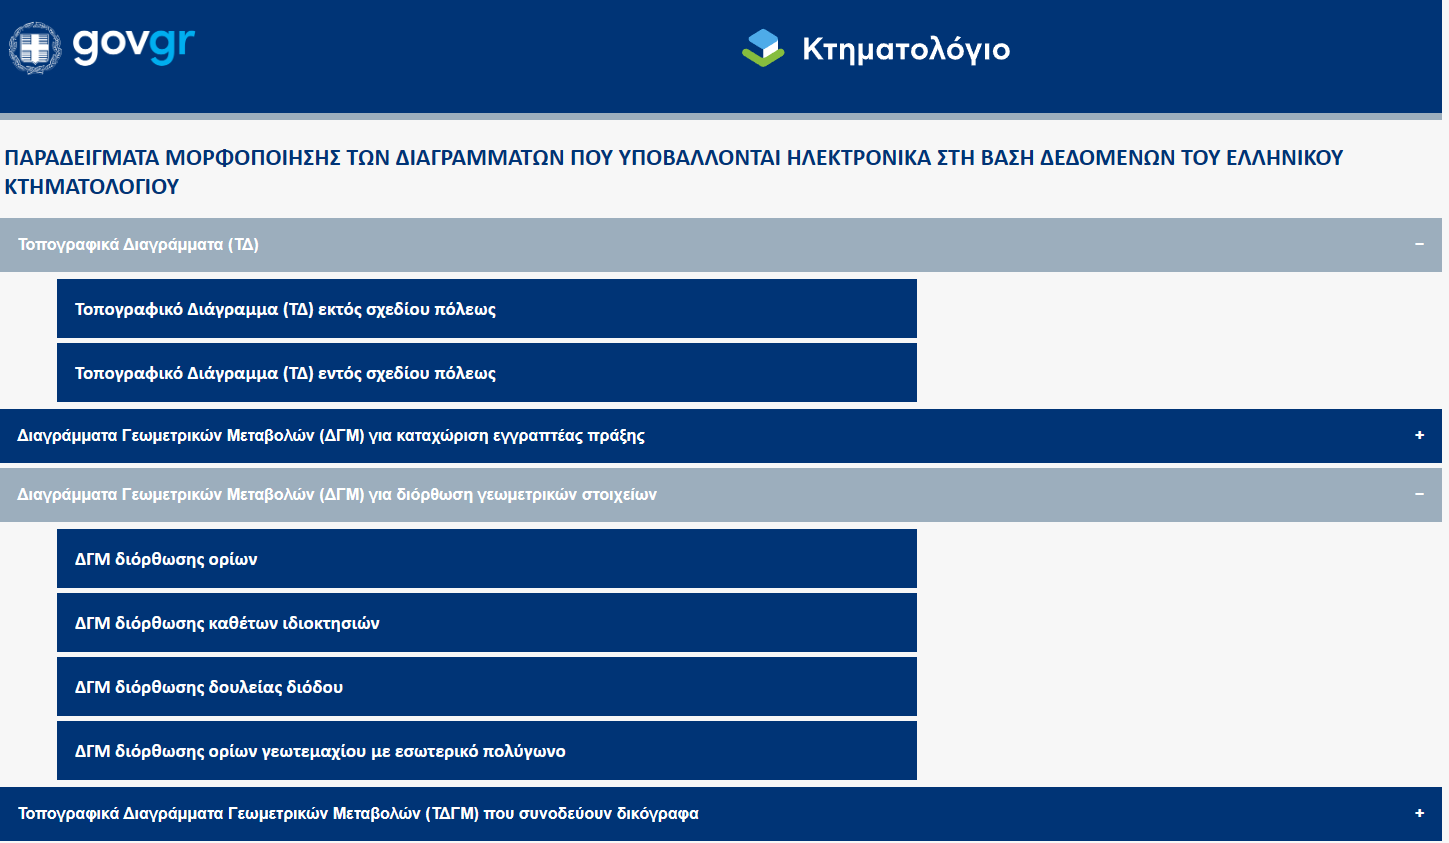Viewport: 1449px width, 843px height.
Task: Click minus icon on ΔΓΜ διόρθωση γεωμετρικών στοιχείων row
Action: pos(1418,495)
